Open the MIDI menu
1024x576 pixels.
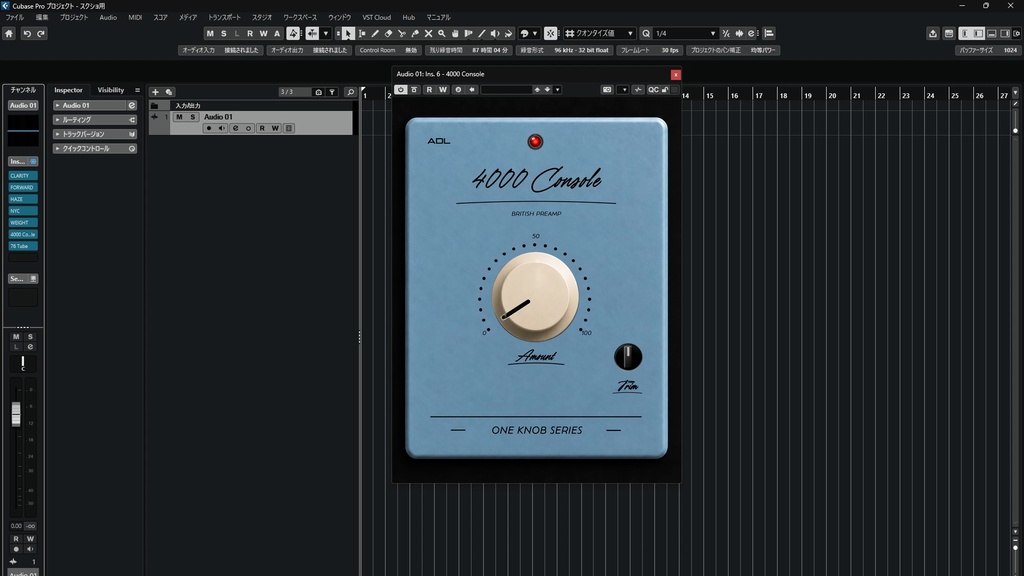point(135,18)
